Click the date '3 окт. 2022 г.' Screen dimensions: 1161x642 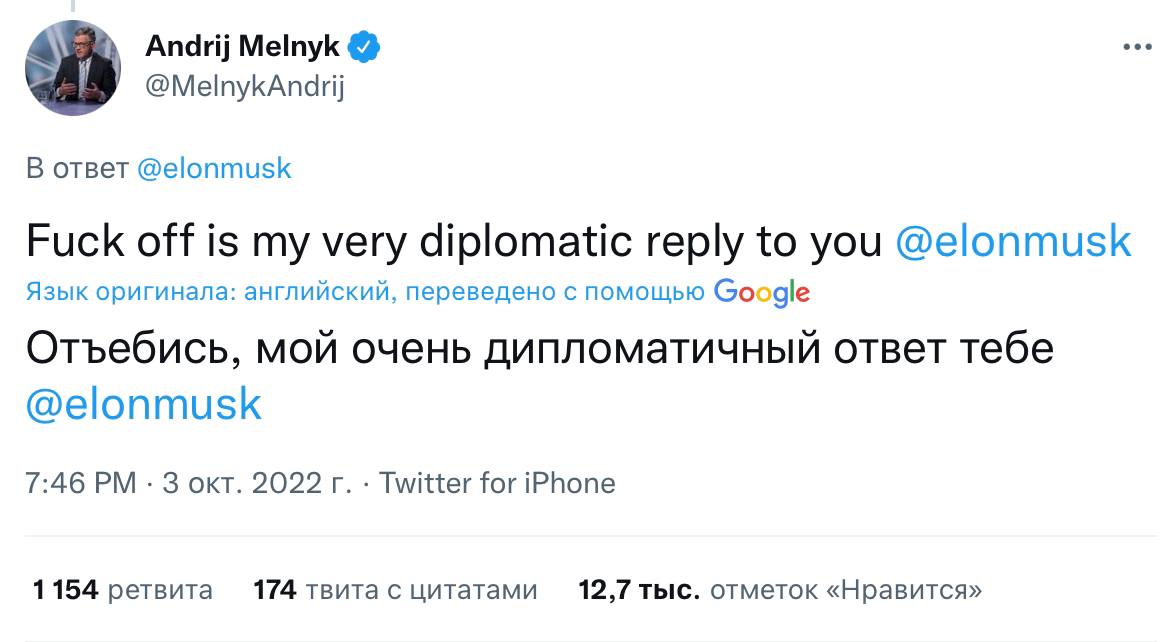(256, 484)
